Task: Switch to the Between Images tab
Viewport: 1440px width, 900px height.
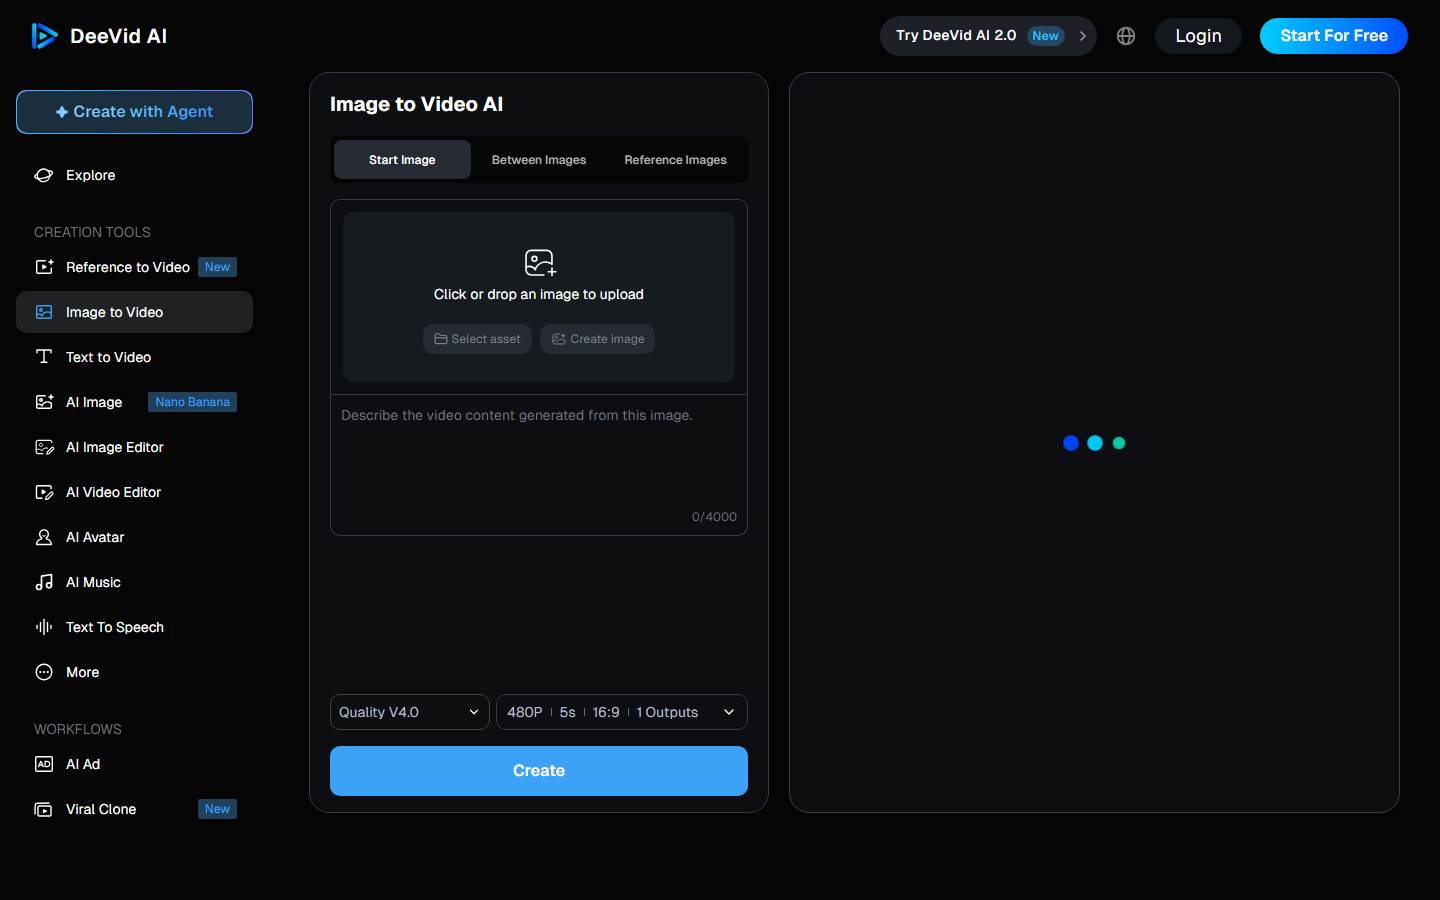Action: (x=539, y=160)
